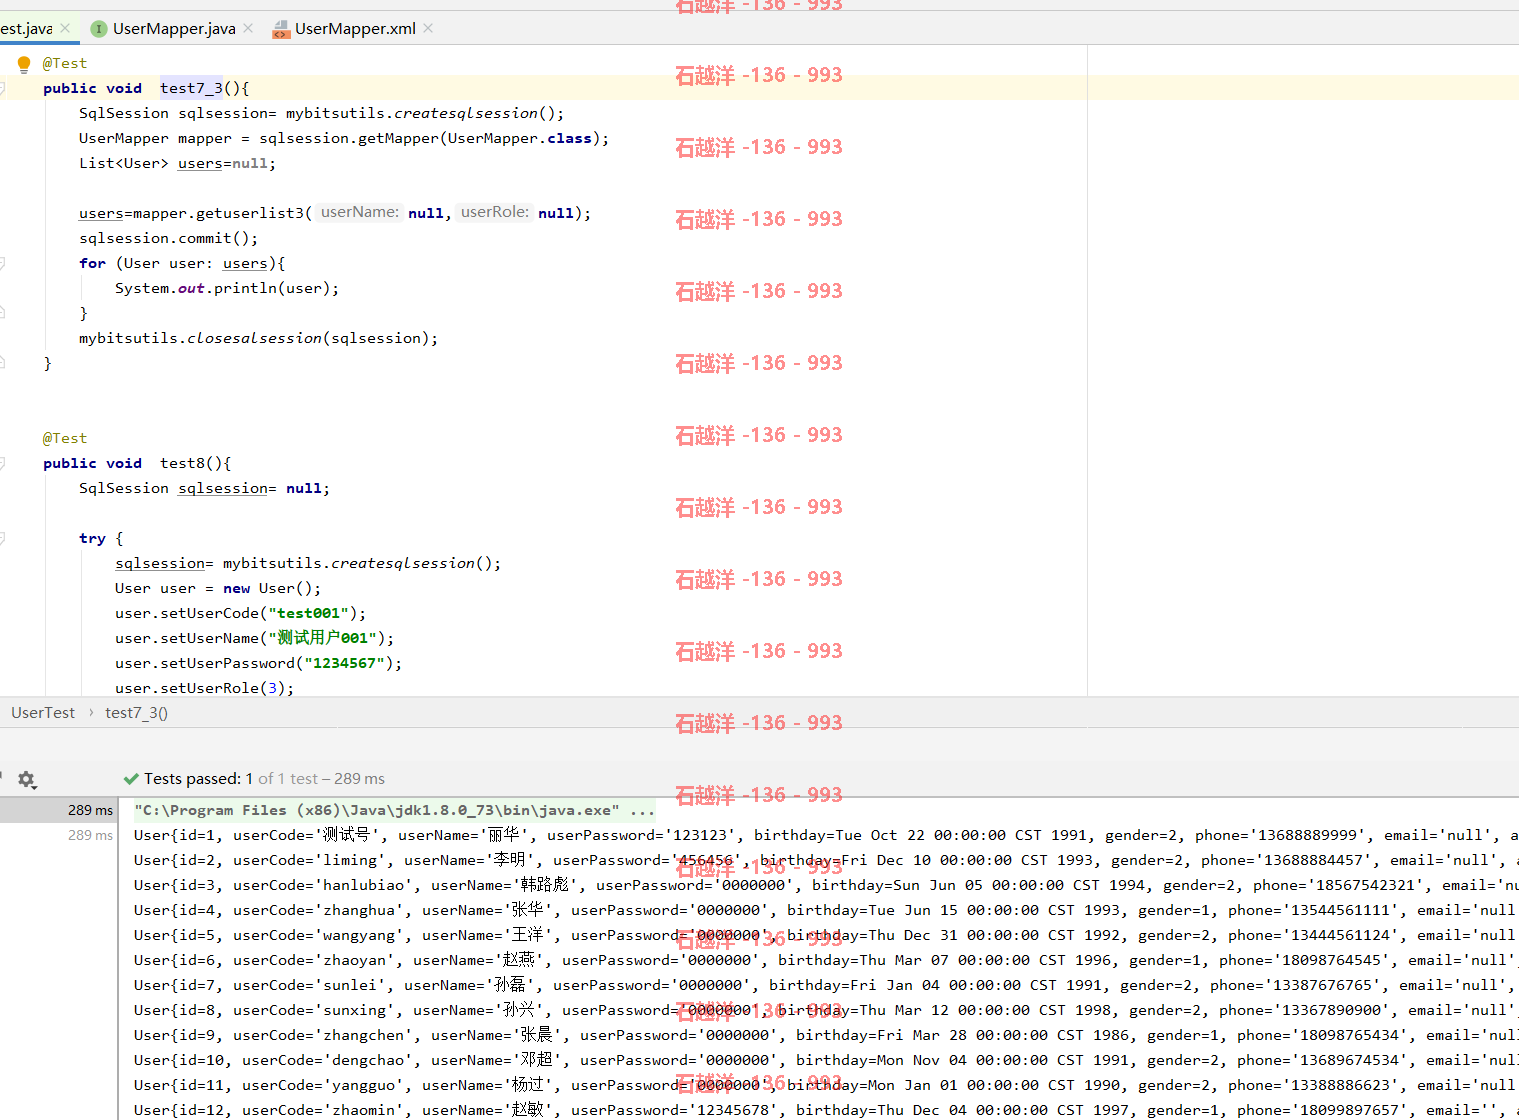This screenshot has height=1120, width=1519.
Task: Click console row with userCode 'dengchao'
Action: [826, 1060]
